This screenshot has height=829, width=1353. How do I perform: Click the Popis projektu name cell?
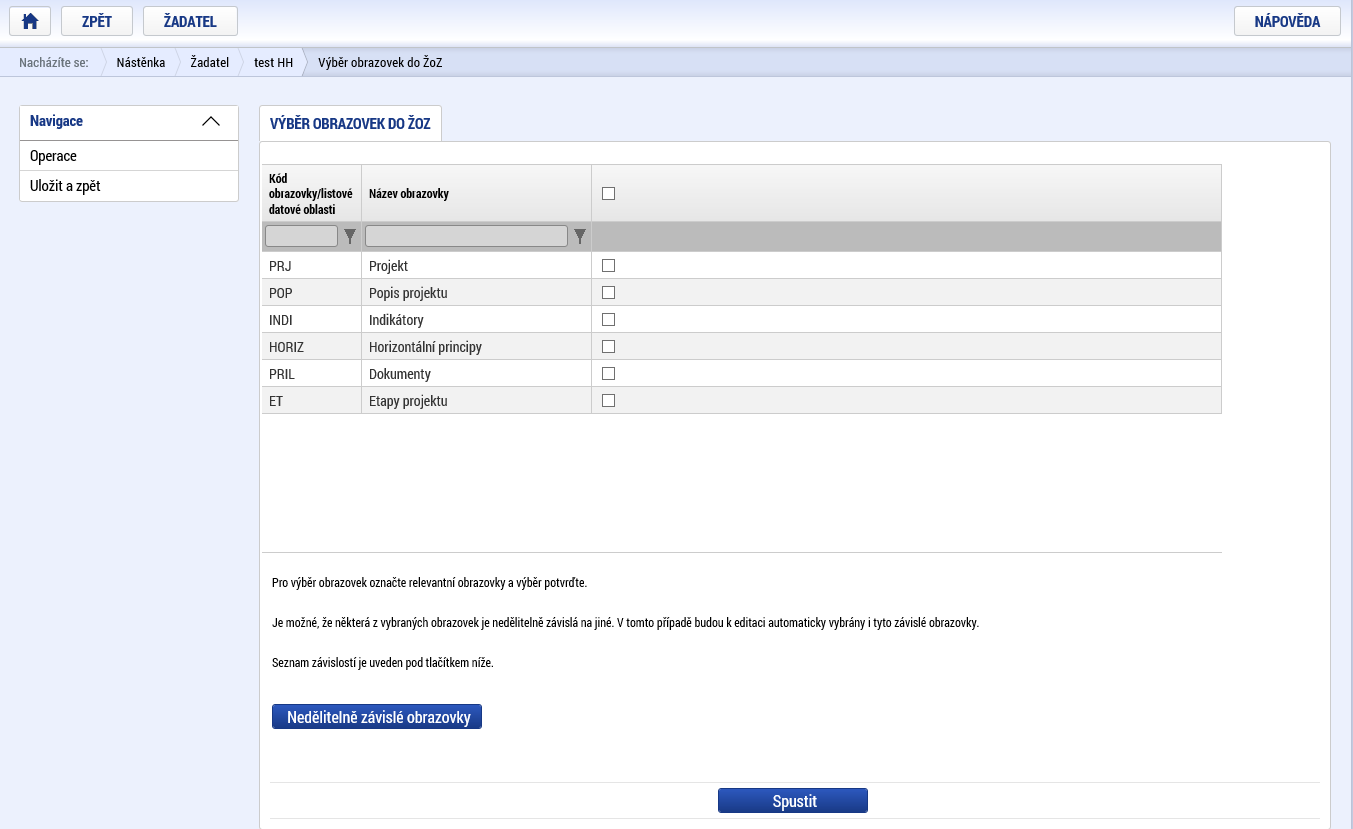coord(476,293)
